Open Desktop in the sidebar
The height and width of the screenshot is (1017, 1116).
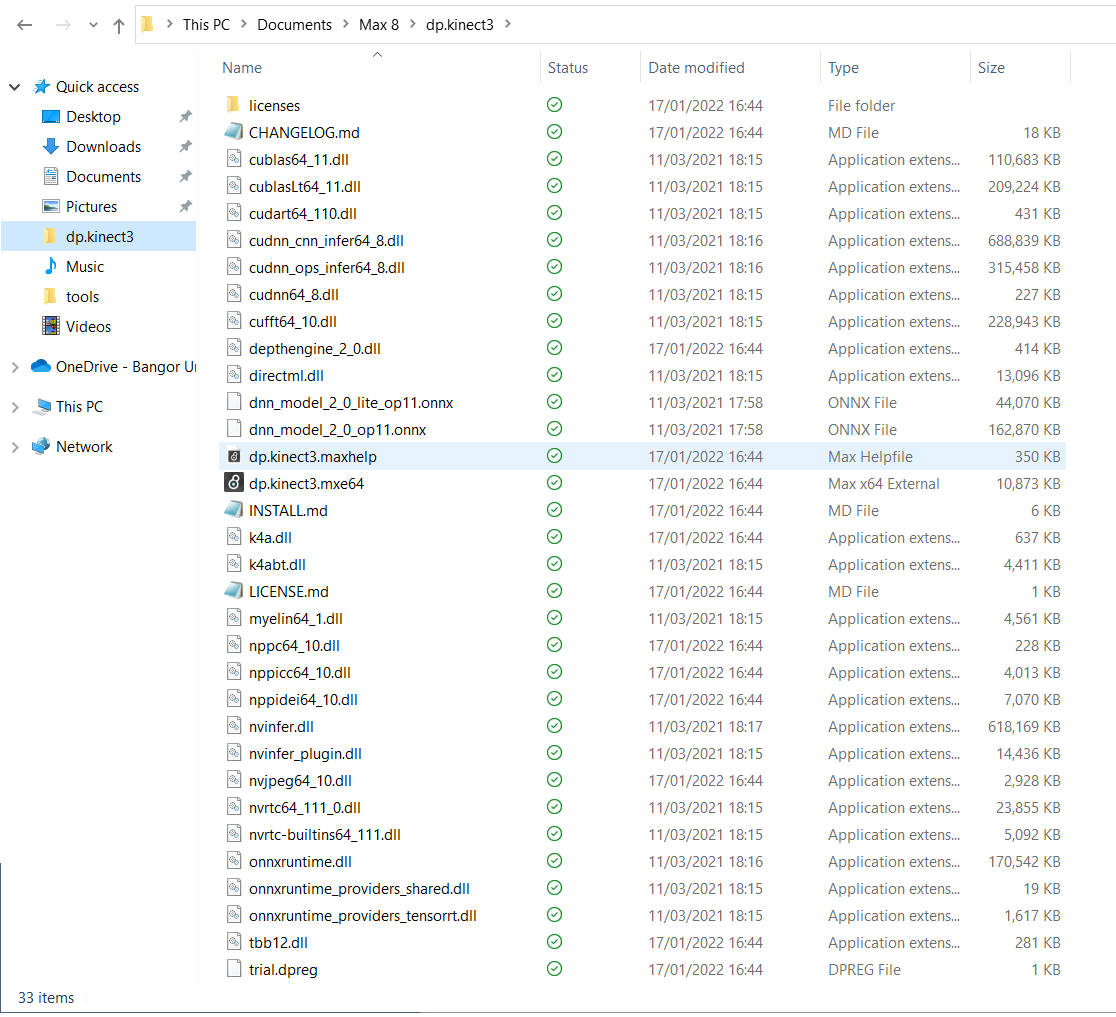pos(93,117)
